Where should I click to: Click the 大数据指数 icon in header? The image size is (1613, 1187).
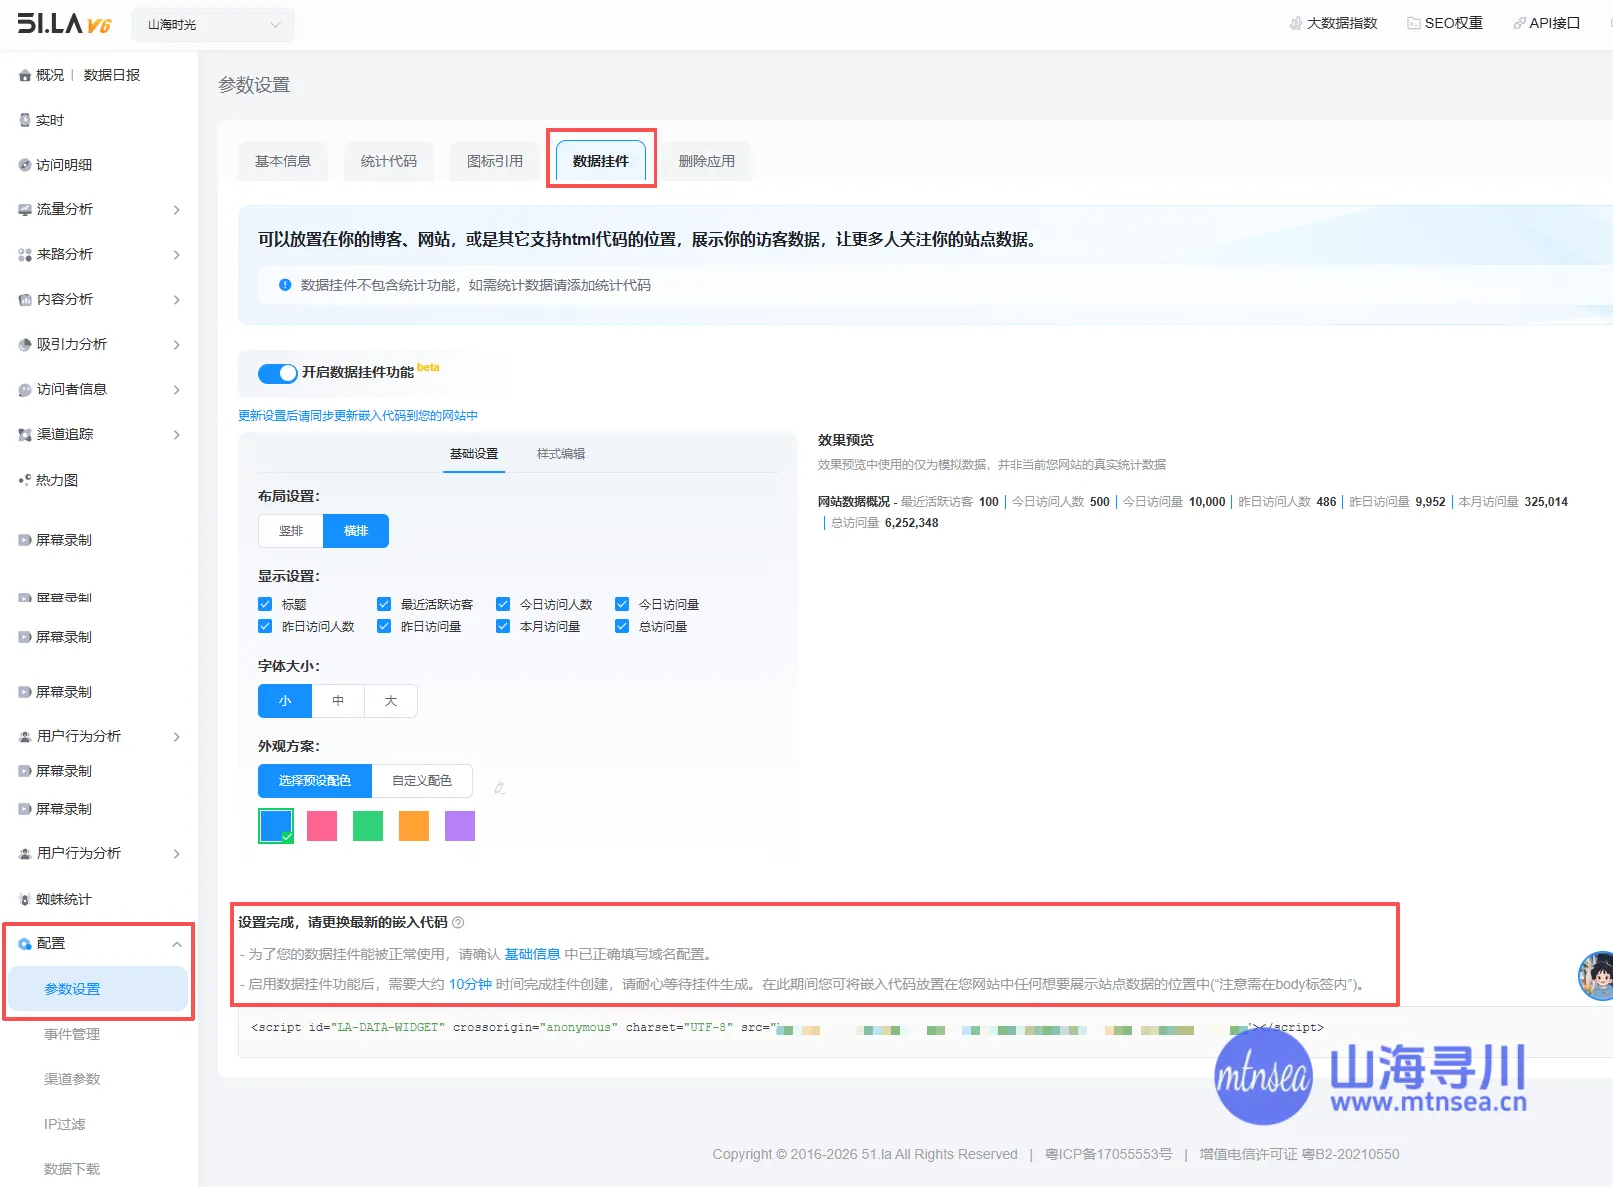[x=1296, y=23]
